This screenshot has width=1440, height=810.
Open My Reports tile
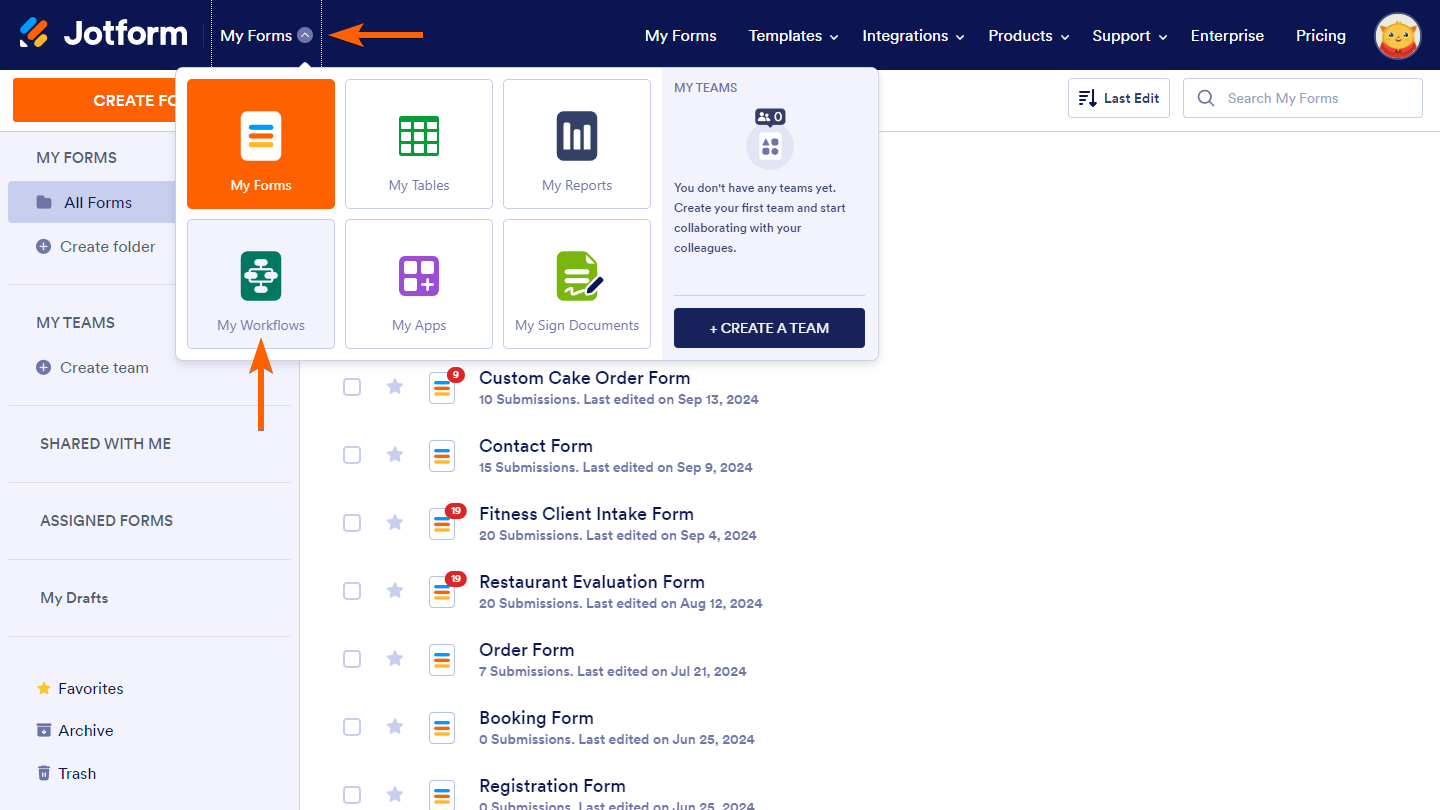577,144
